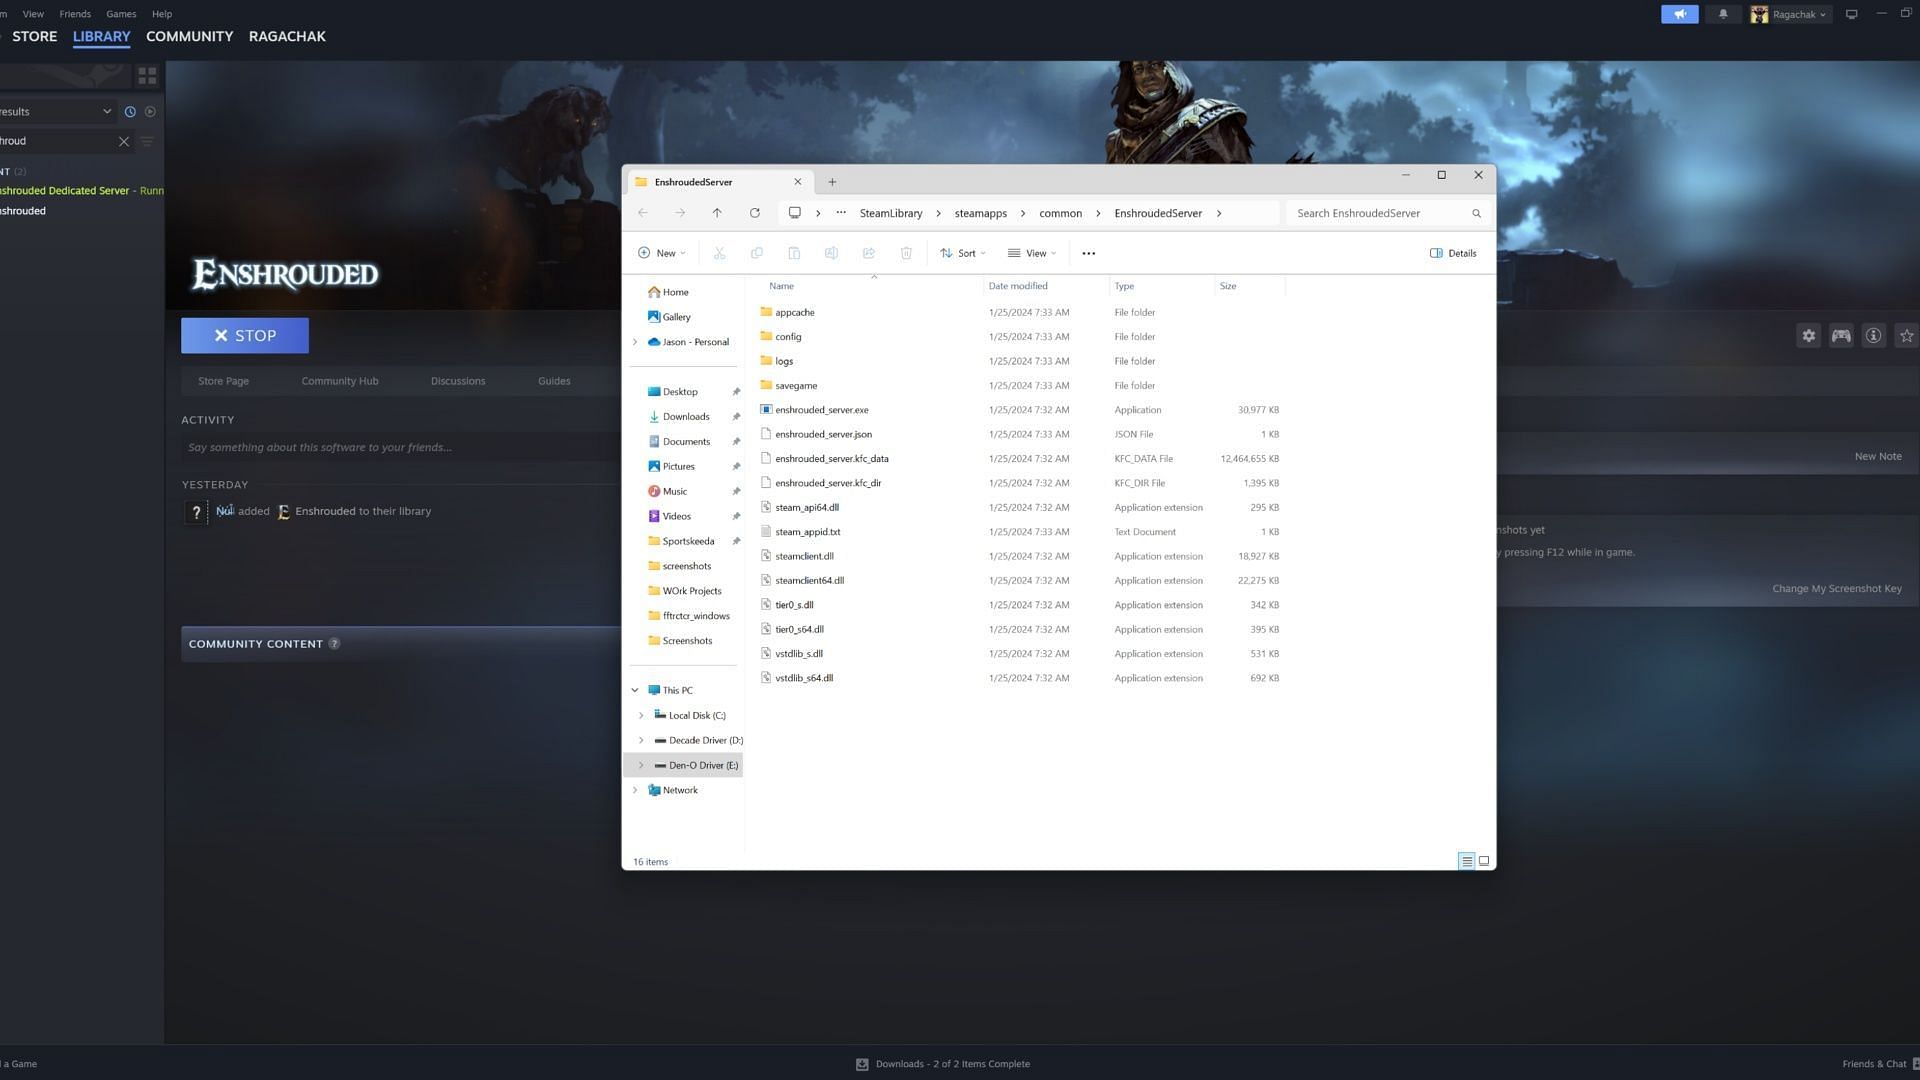The image size is (1920, 1080).
Task: Click Steam Downloads status bar
Action: (943, 1064)
